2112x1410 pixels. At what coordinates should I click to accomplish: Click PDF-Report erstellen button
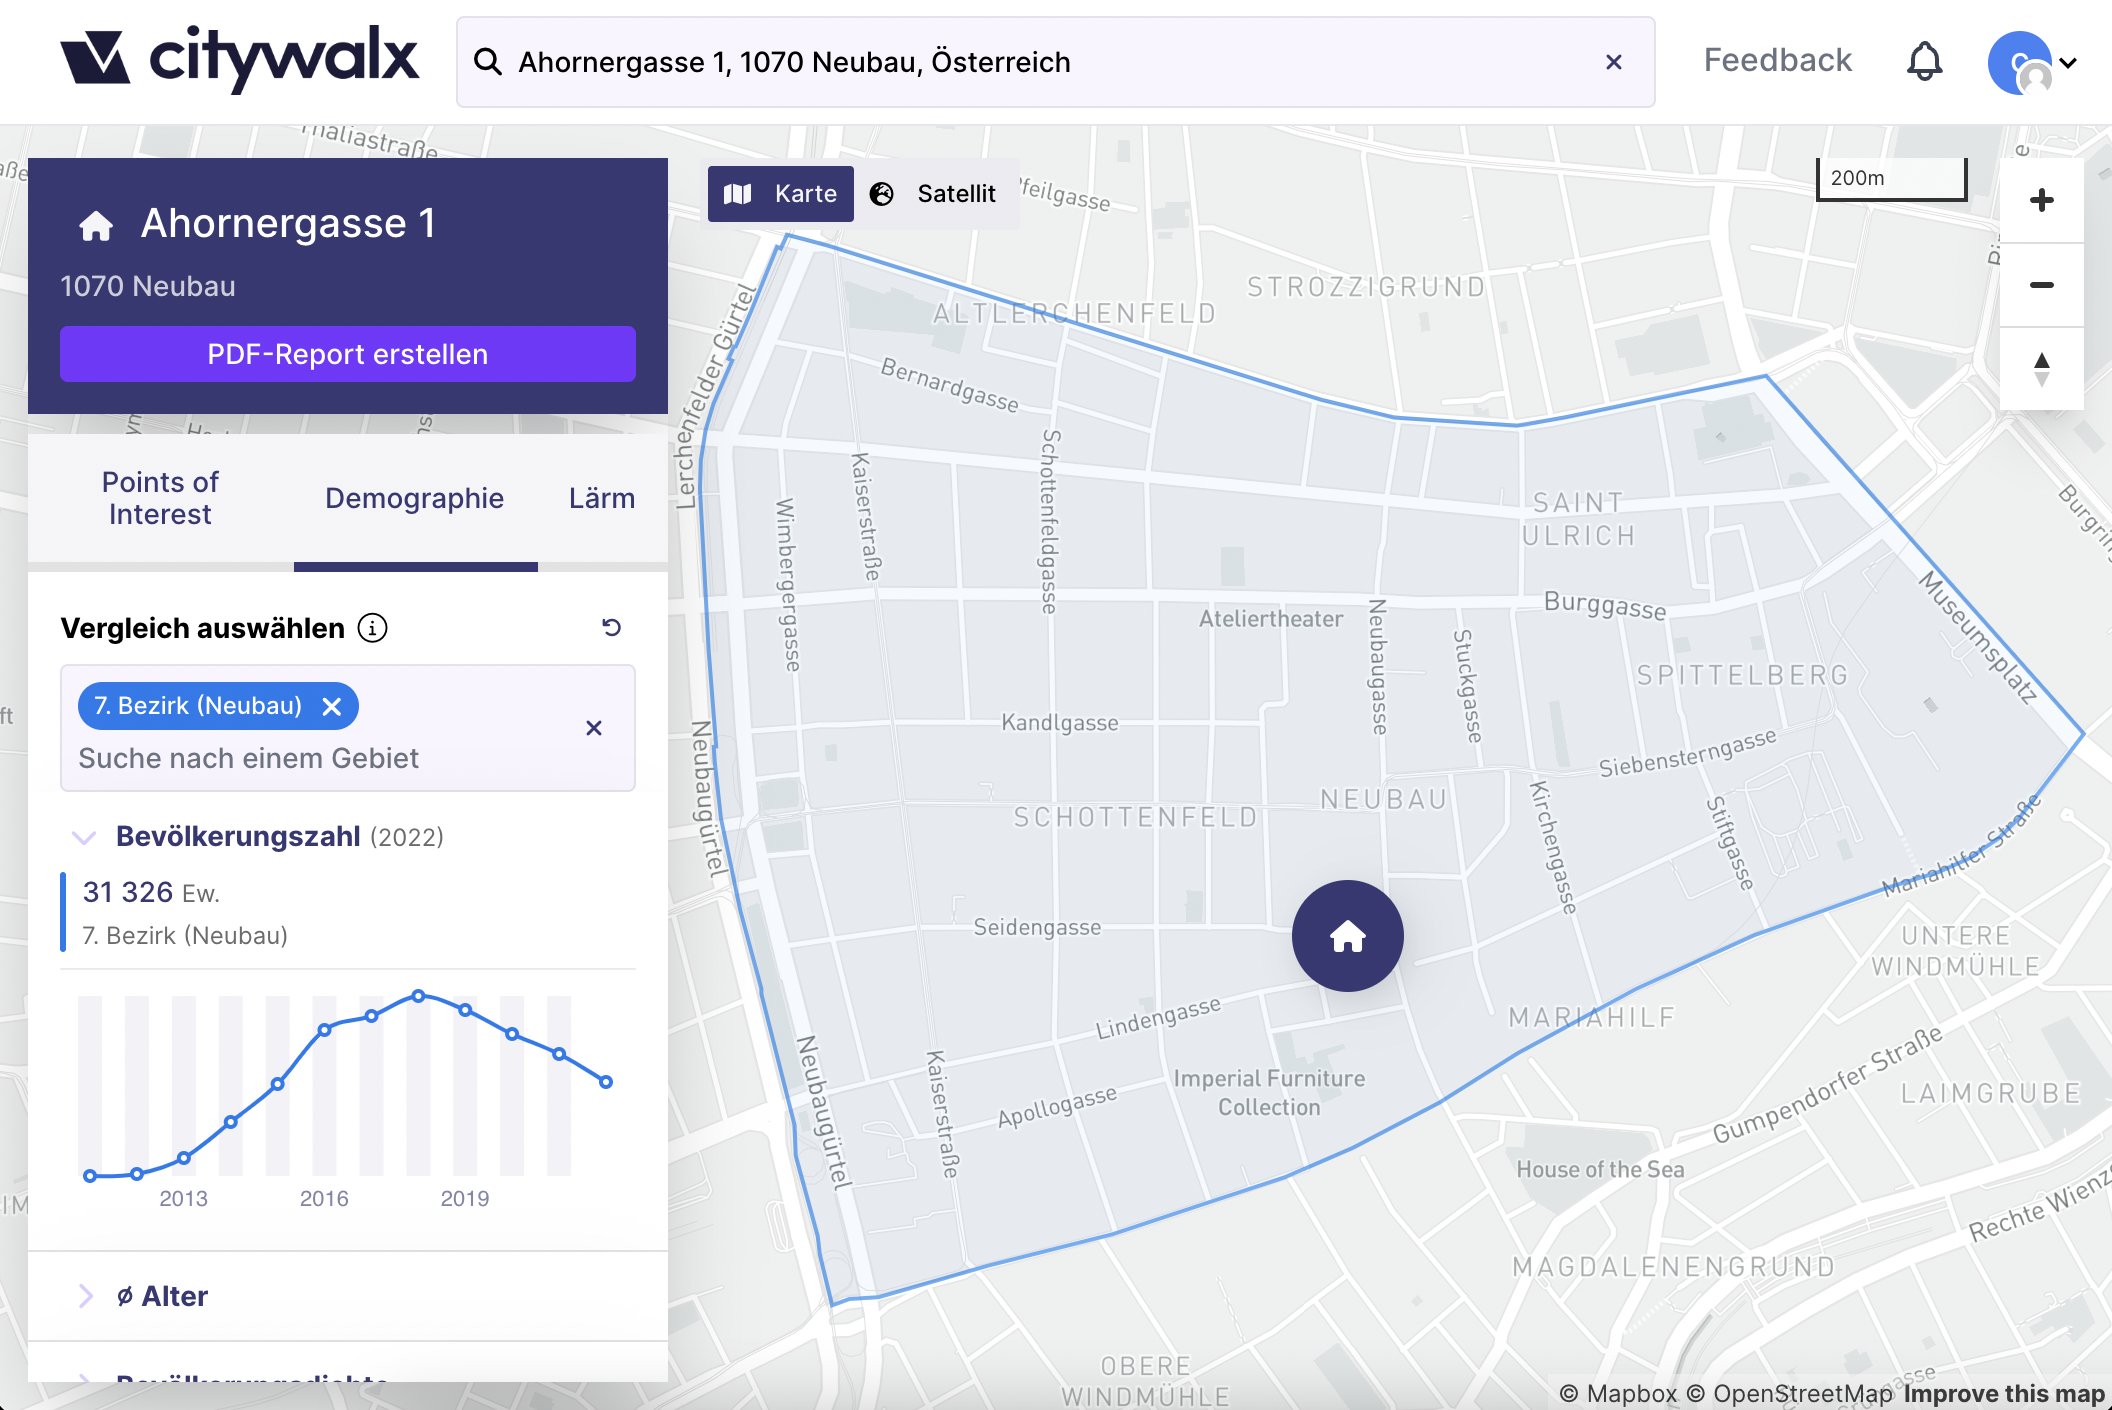(348, 354)
